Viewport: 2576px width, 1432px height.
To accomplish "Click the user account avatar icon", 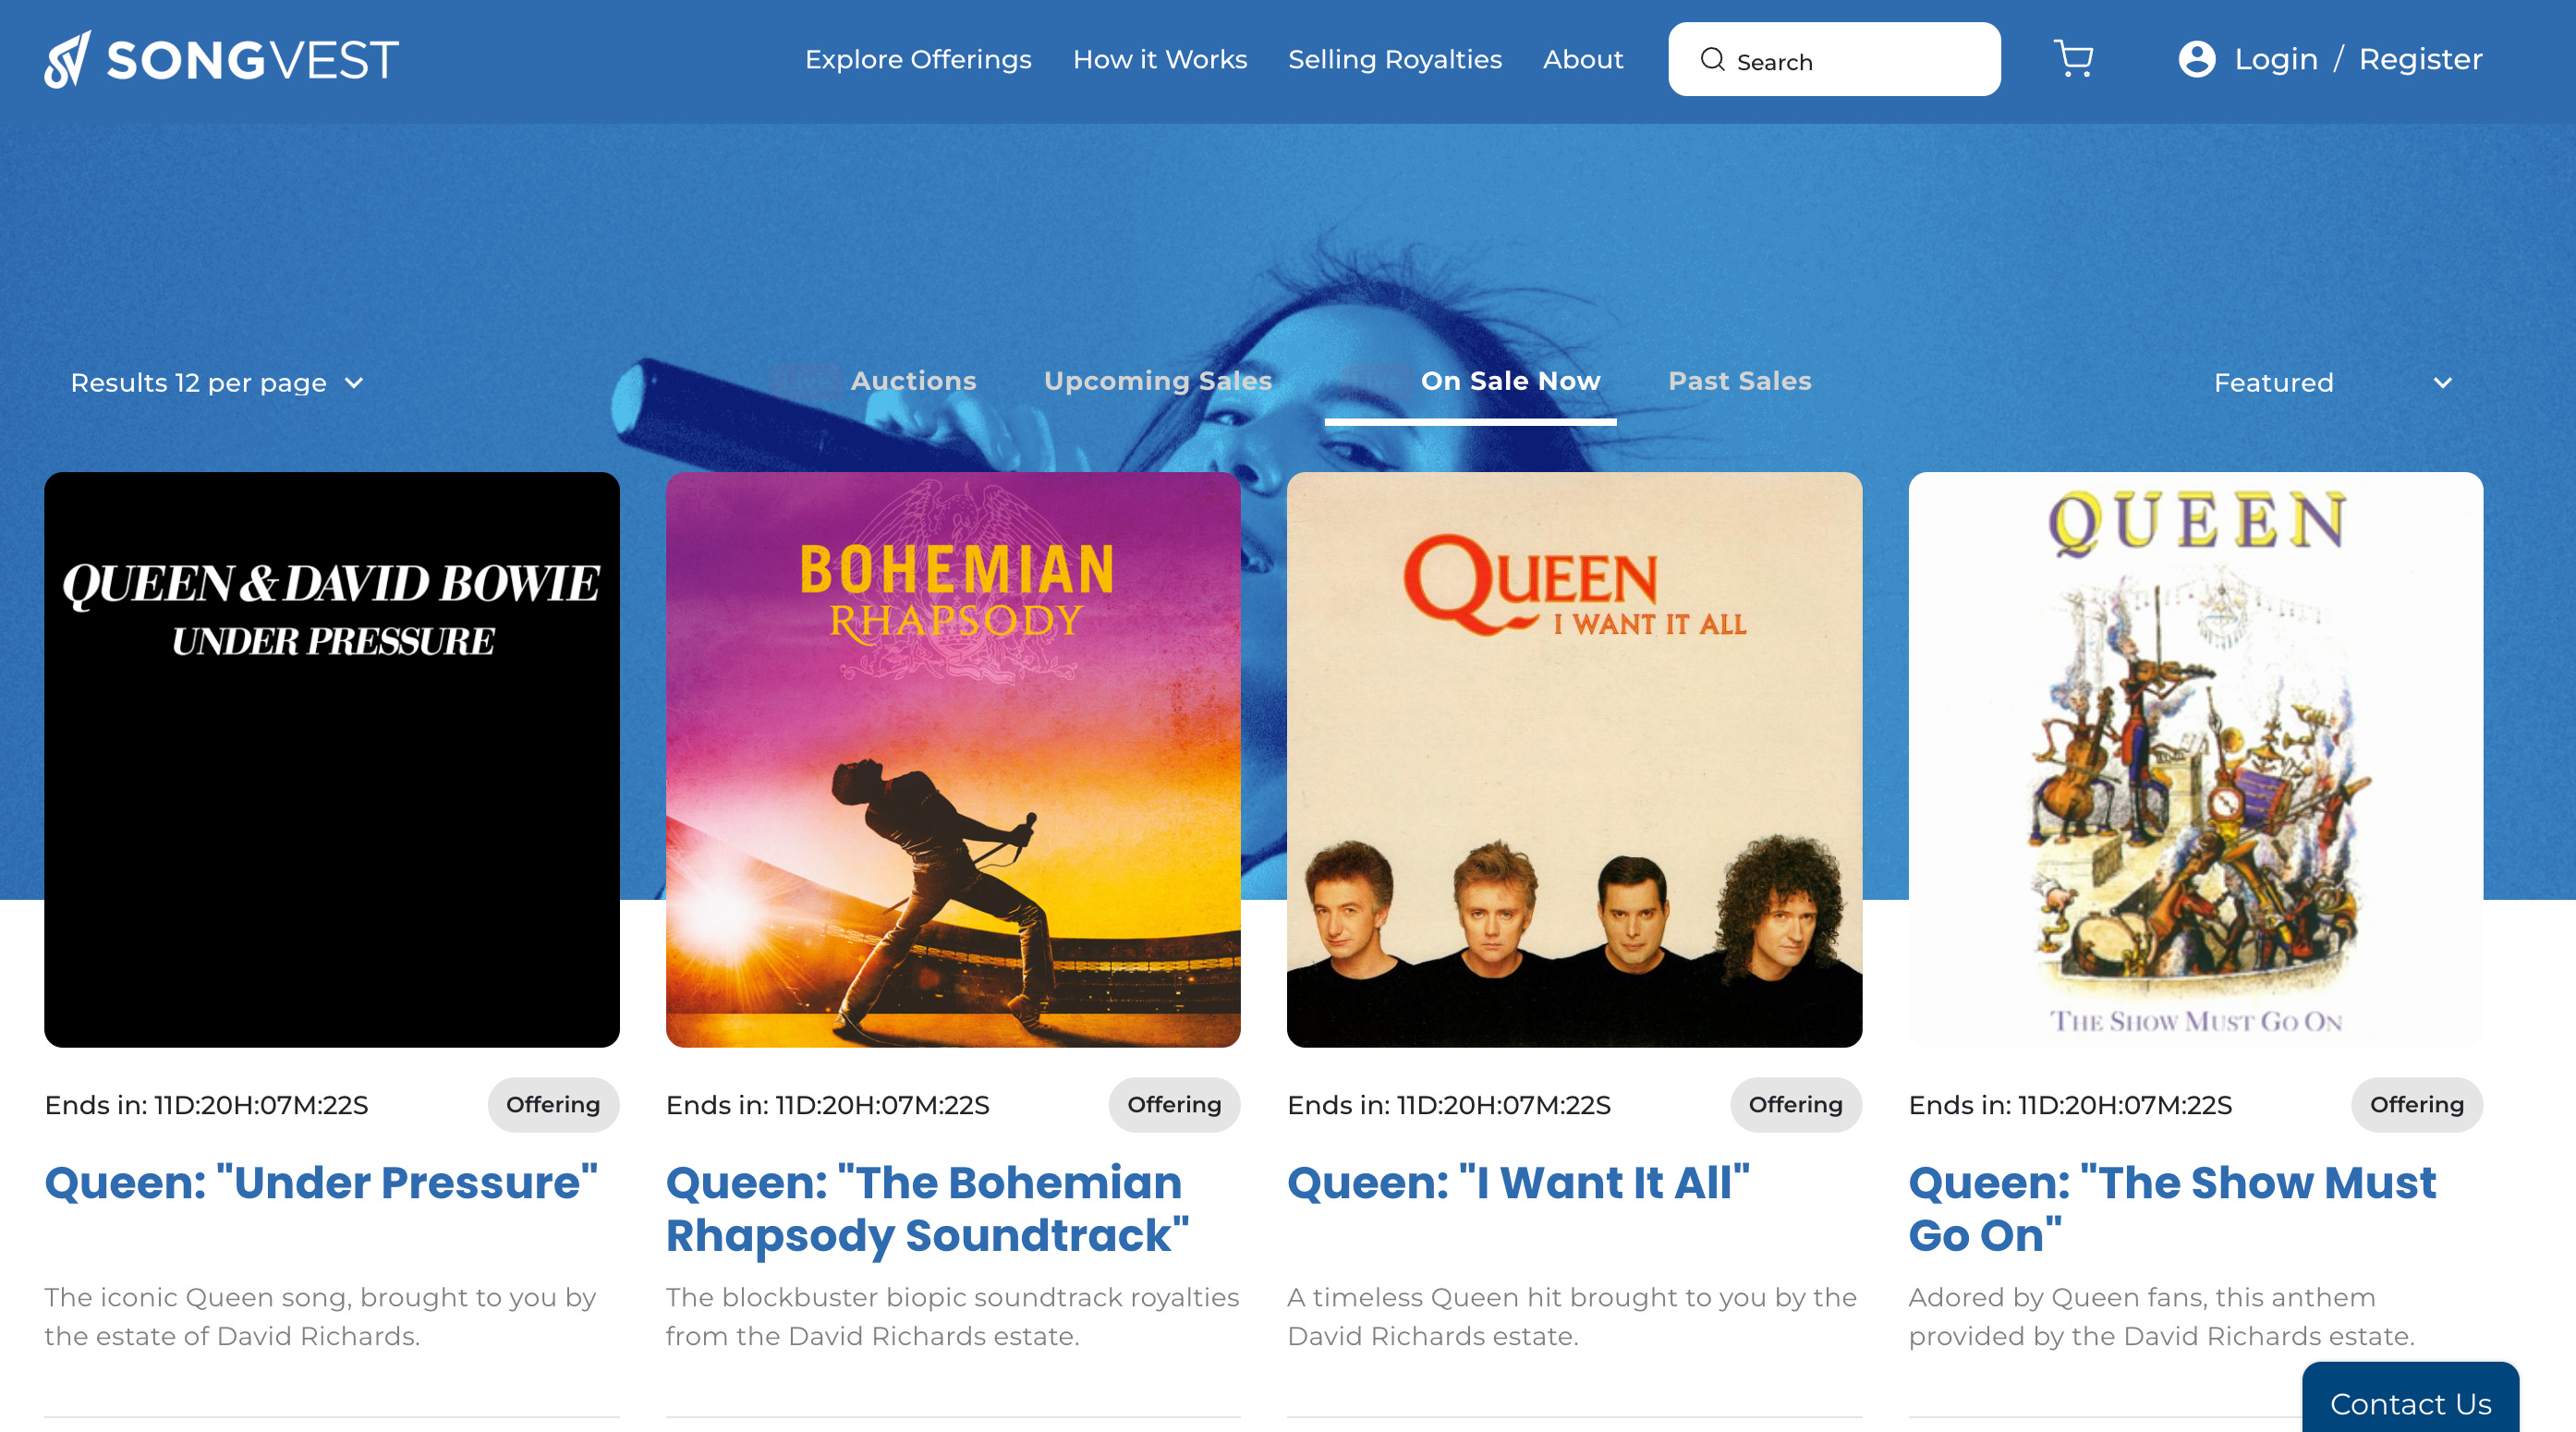I will (2196, 59).
